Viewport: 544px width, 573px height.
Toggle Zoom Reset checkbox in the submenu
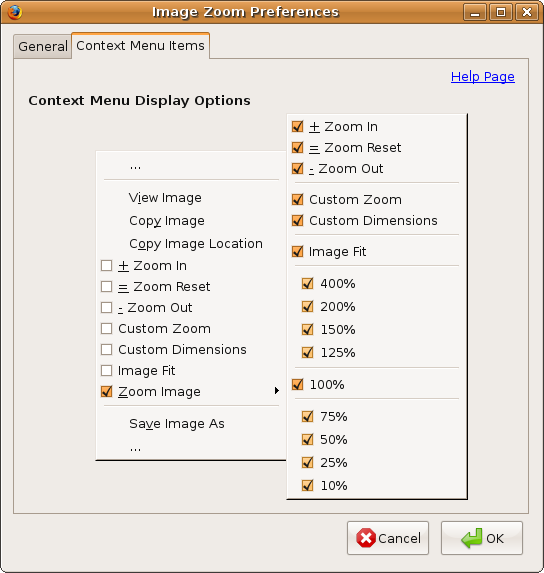click(x=298, y=147)
